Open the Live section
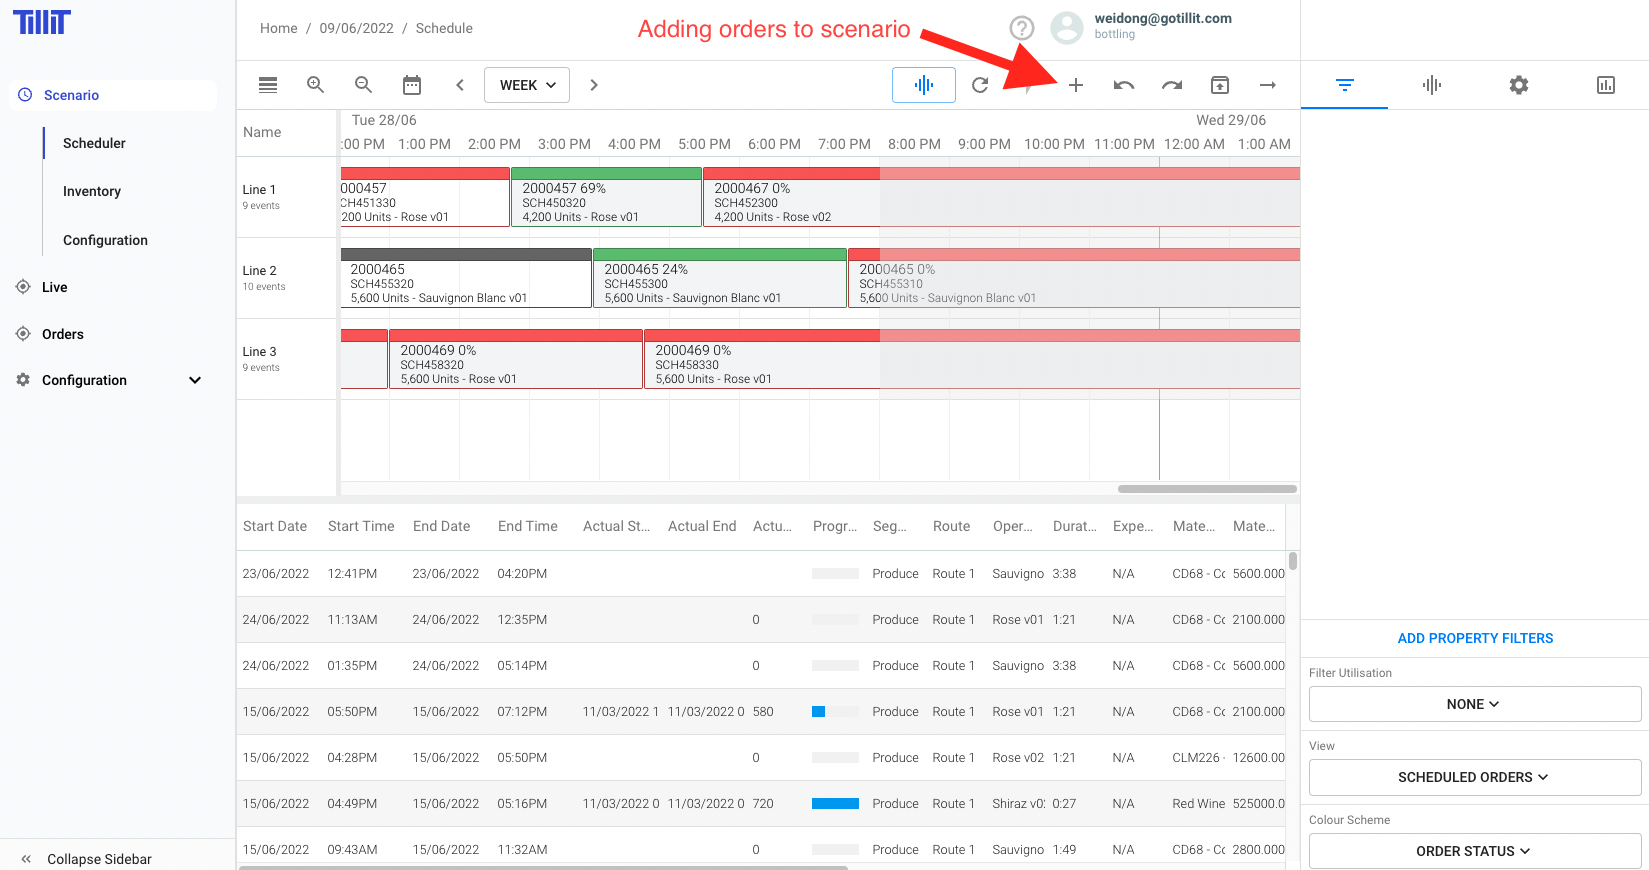Image resolution: width=1649 pixels, height=870 pixels. (54, 287)
